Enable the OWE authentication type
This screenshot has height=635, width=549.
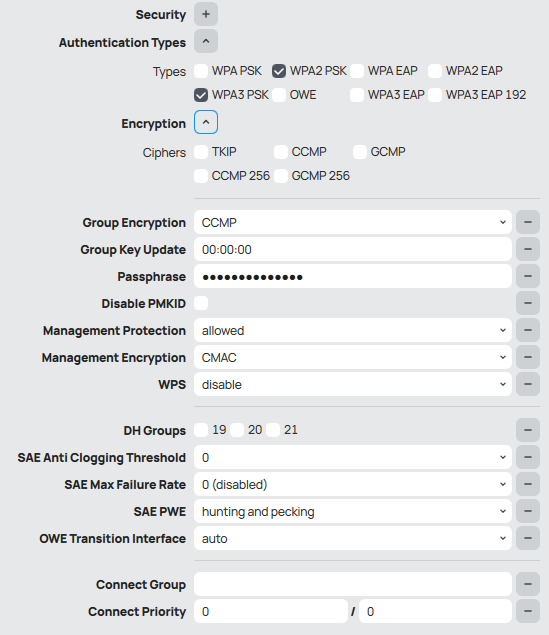(279, 95)
